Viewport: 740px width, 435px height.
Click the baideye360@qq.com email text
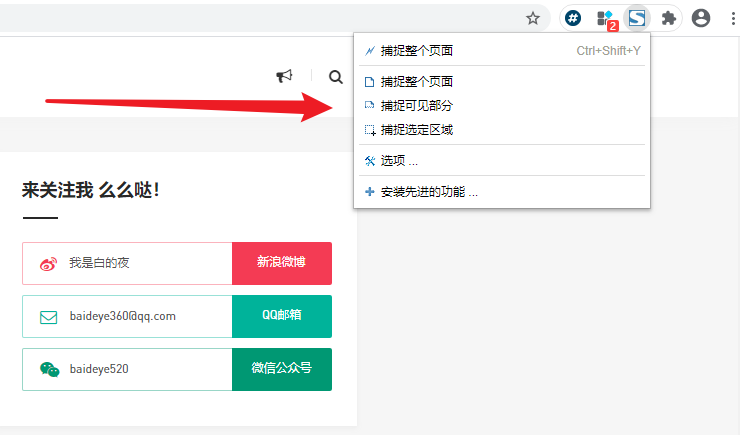tap(123, 316)
